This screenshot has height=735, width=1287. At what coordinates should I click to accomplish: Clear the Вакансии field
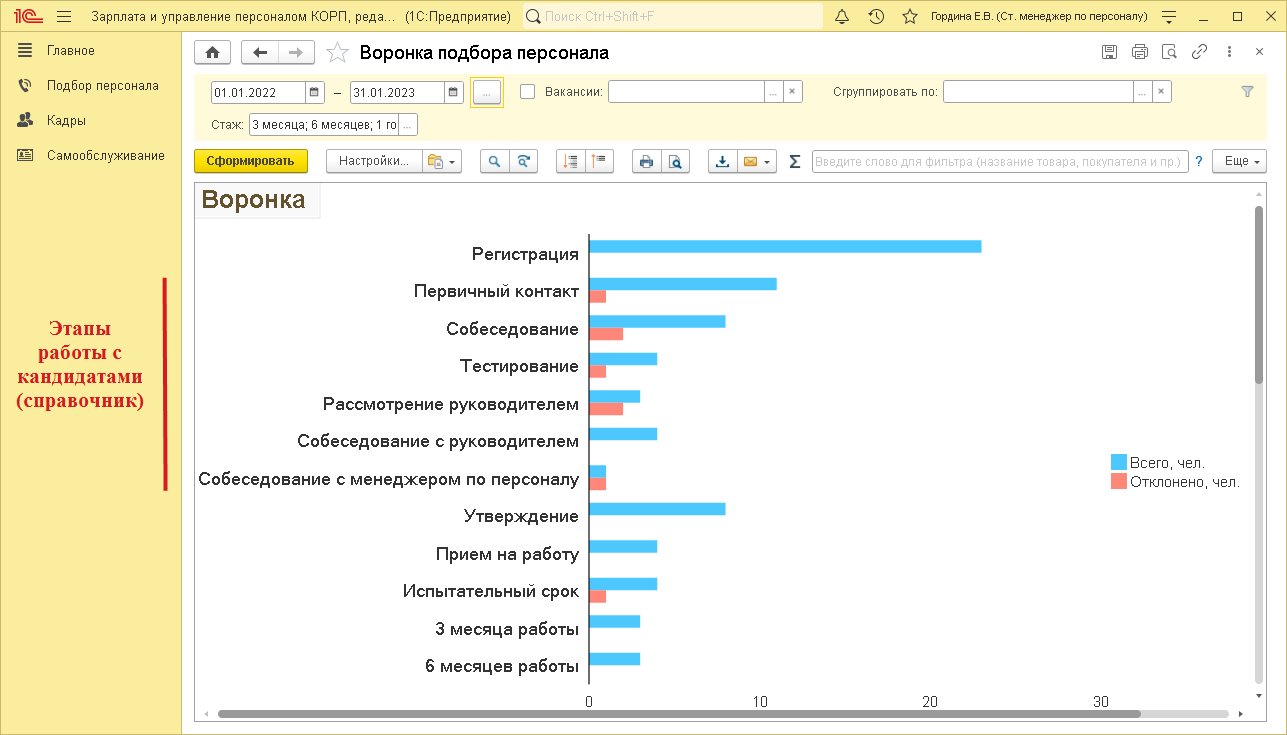coord(793,92)
